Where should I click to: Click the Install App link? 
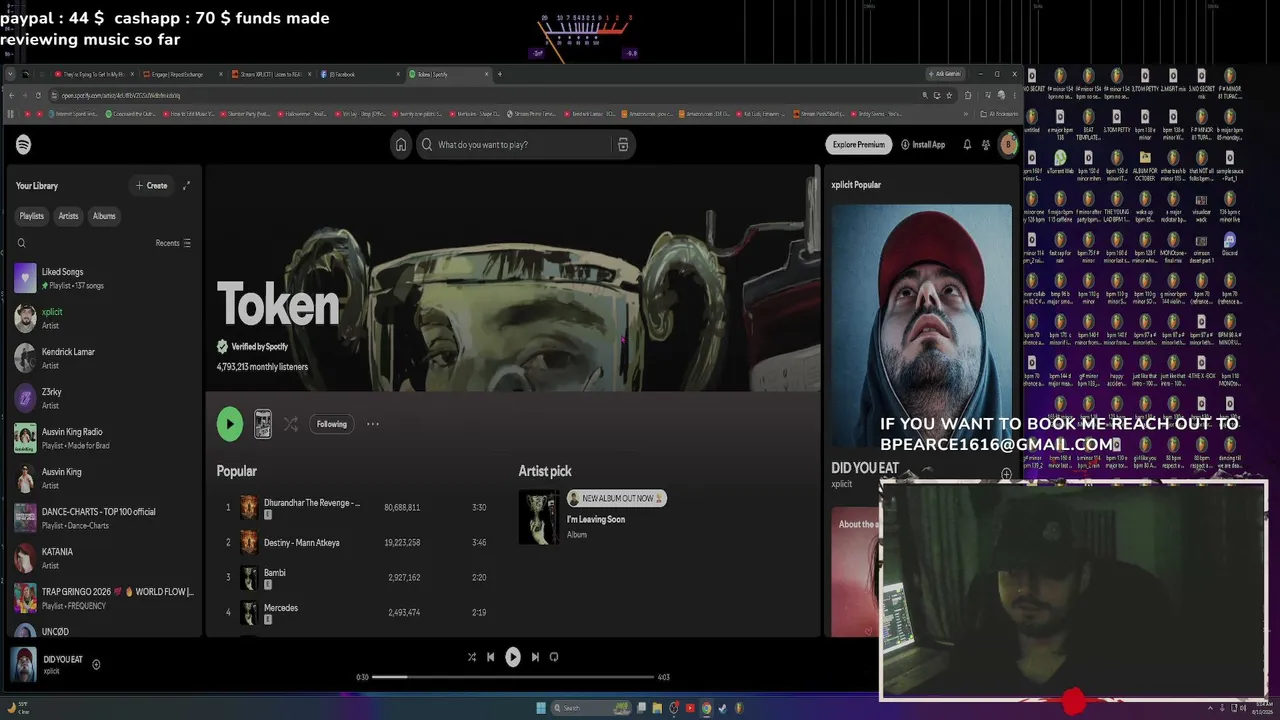[923, 145]
